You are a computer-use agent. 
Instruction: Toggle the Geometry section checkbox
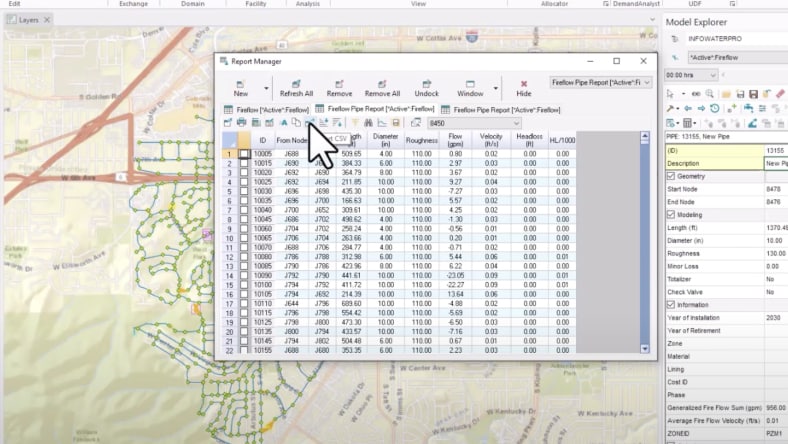coord(671,176)
